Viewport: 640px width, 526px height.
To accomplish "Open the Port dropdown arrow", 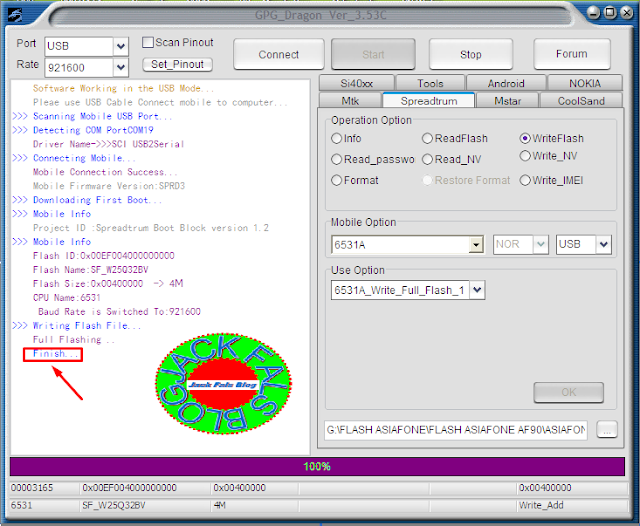I will pyautogui.click(x=120, y=47).
